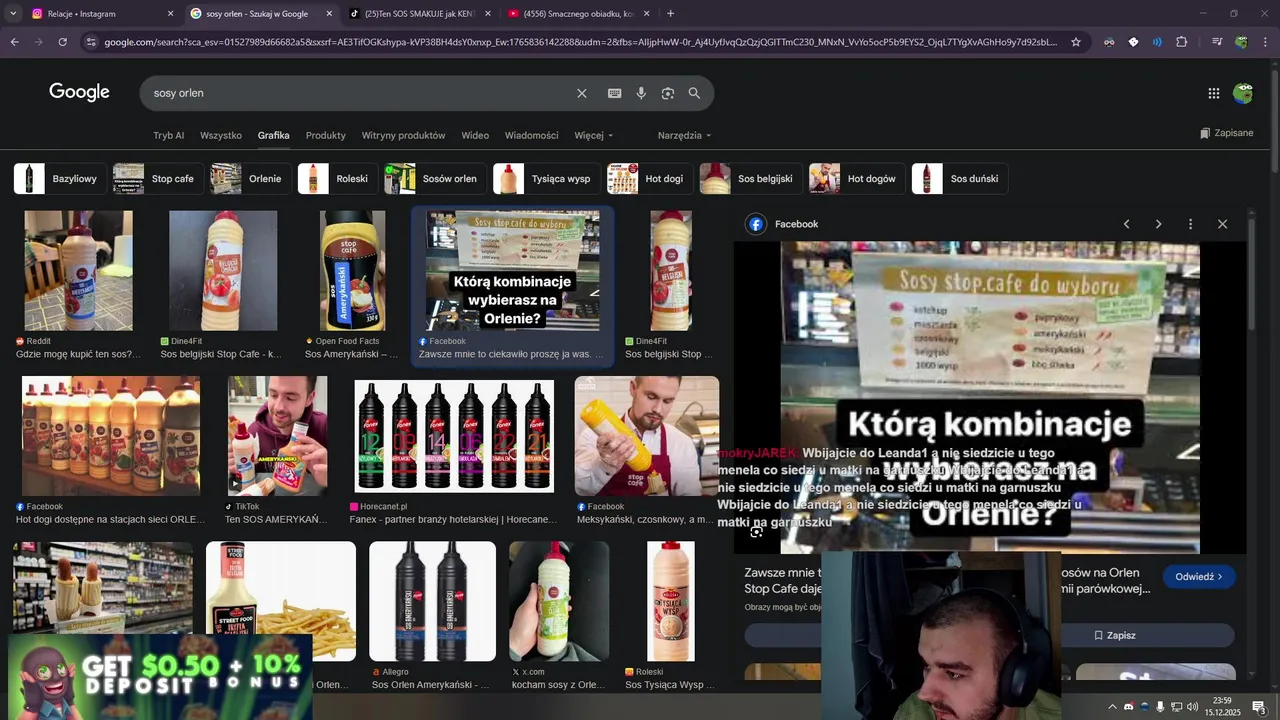Open the preview panel three-dot menu
Screen dimensions: 1280x720
point(1190,224)
